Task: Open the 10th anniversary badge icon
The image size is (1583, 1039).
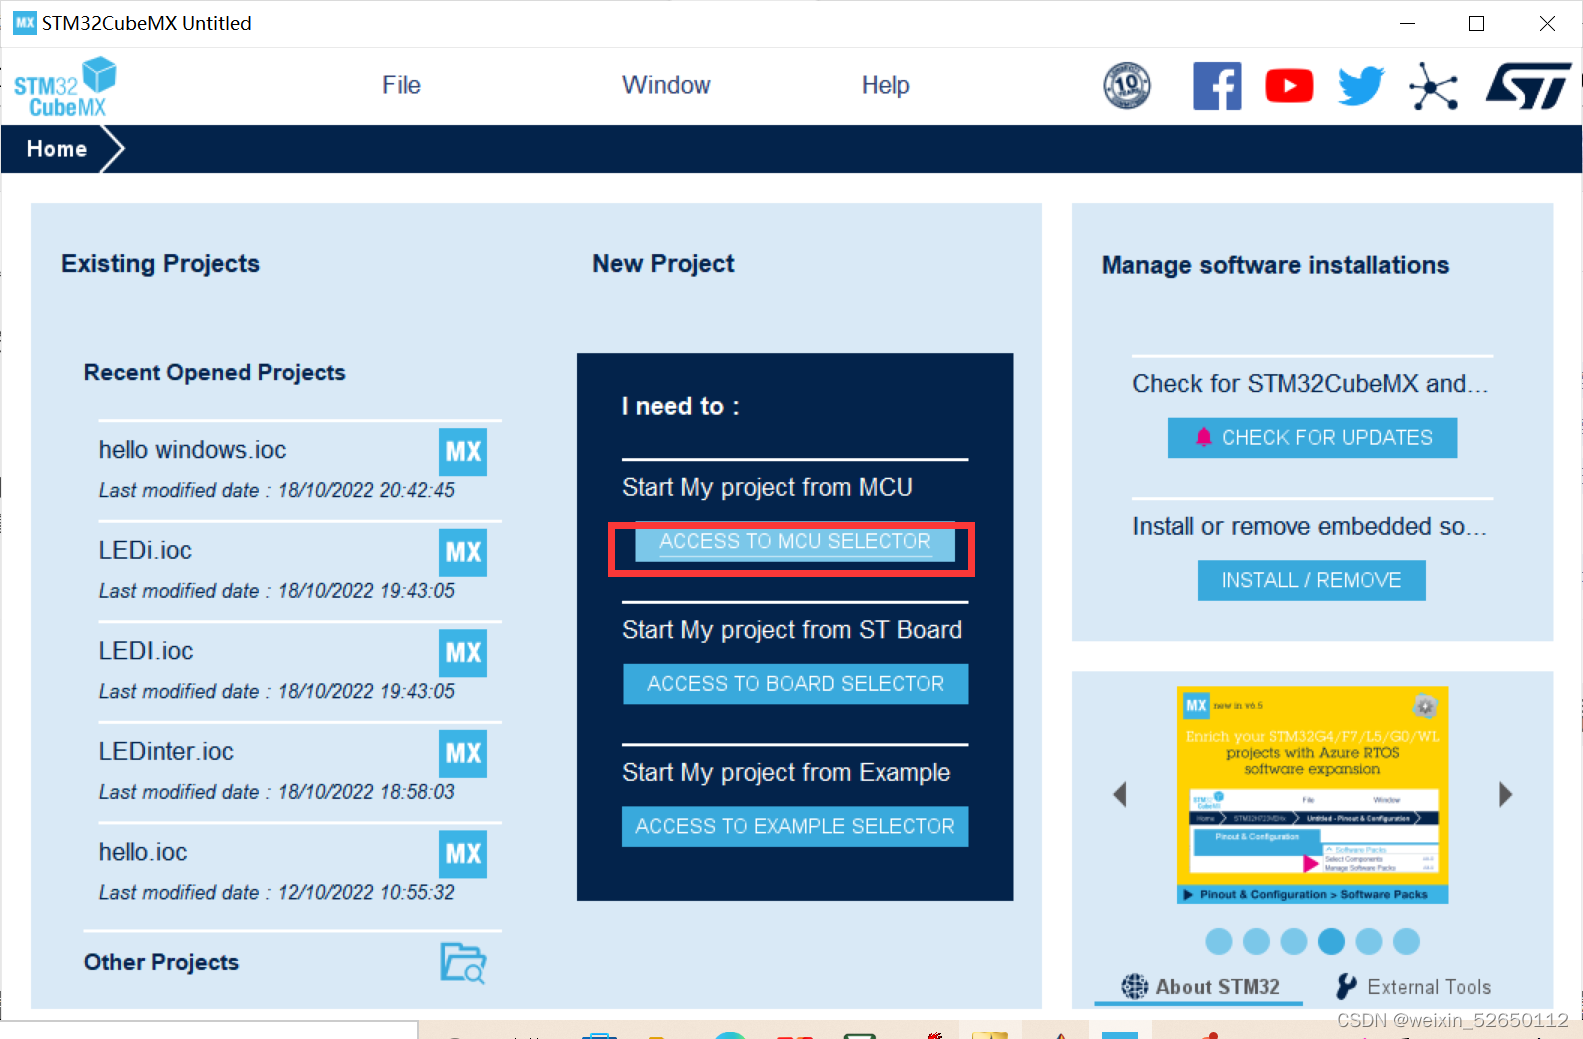Action: (x=1127, y=86)
